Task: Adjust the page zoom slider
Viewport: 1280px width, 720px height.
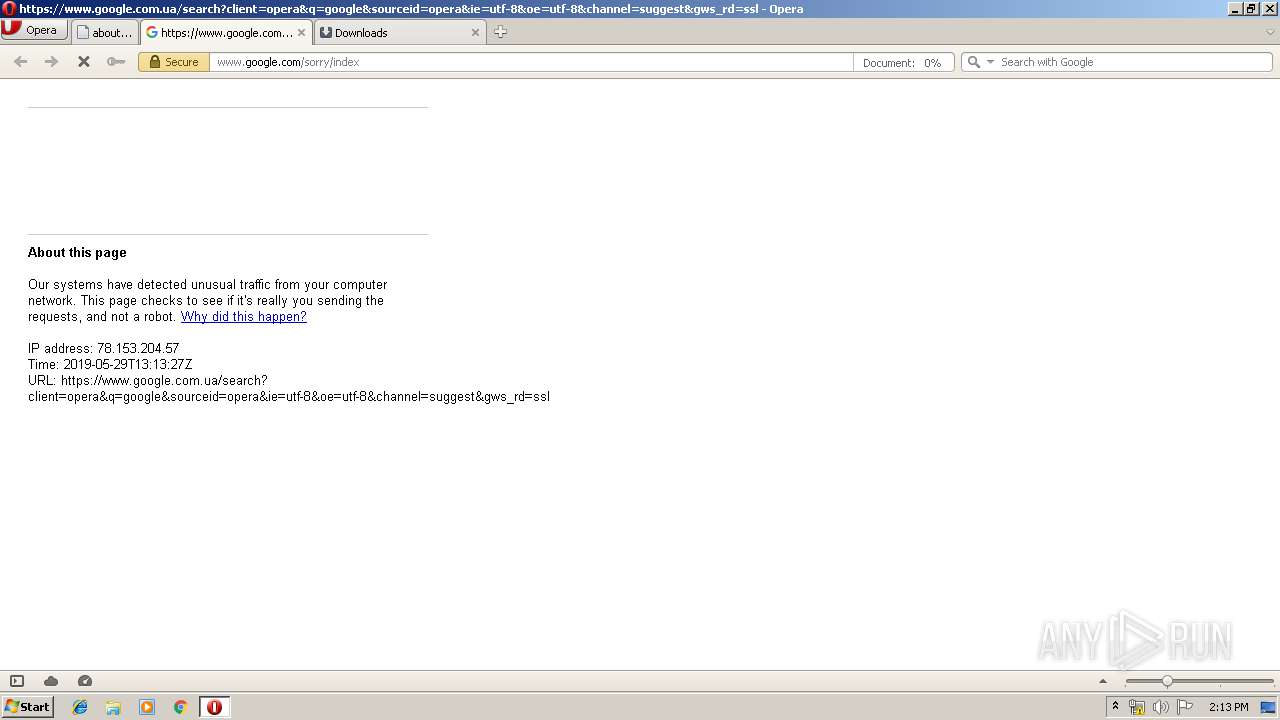Action: click(1199, 681)
